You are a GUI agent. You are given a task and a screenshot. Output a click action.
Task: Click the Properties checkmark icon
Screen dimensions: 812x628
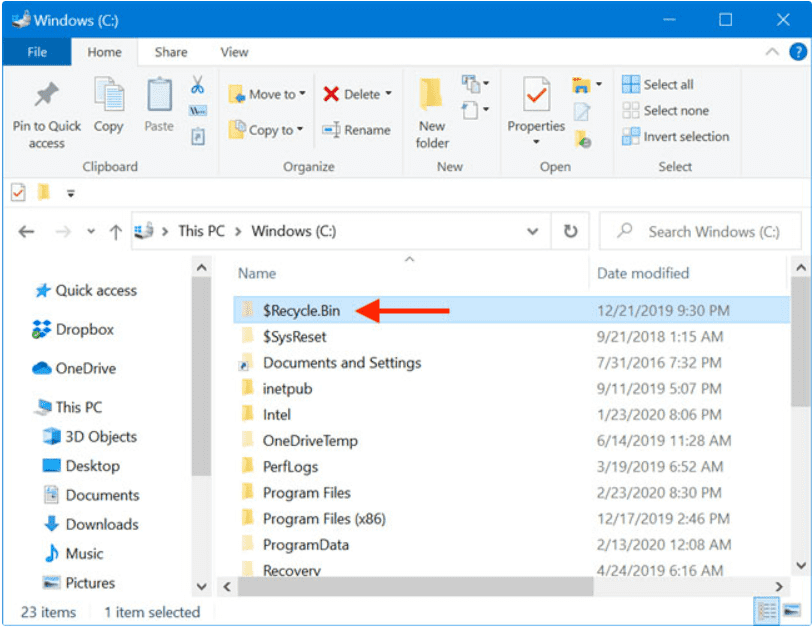pos(536,94)
